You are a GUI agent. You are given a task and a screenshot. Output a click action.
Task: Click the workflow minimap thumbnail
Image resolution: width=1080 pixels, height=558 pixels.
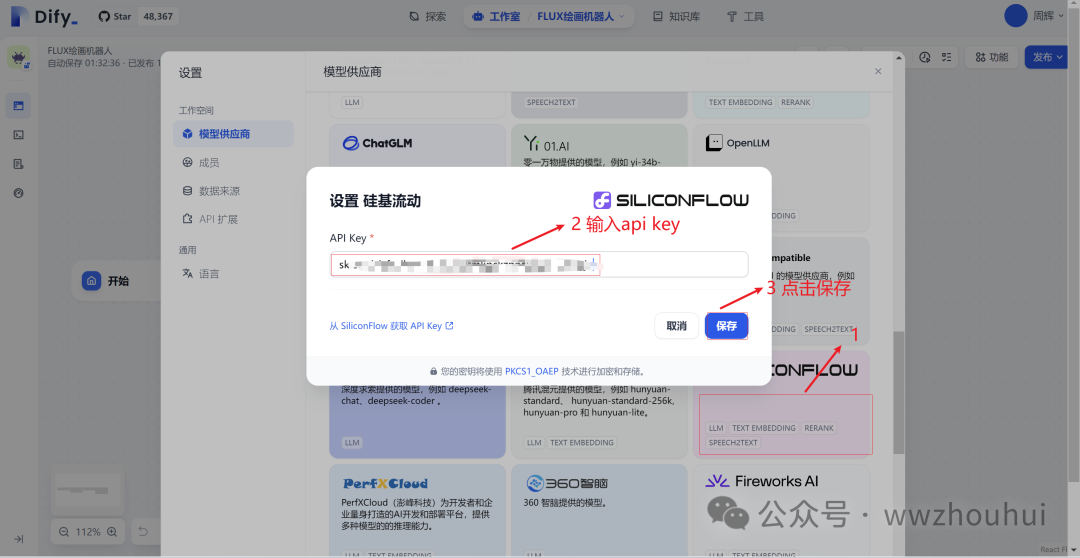[x=87, y=489]
